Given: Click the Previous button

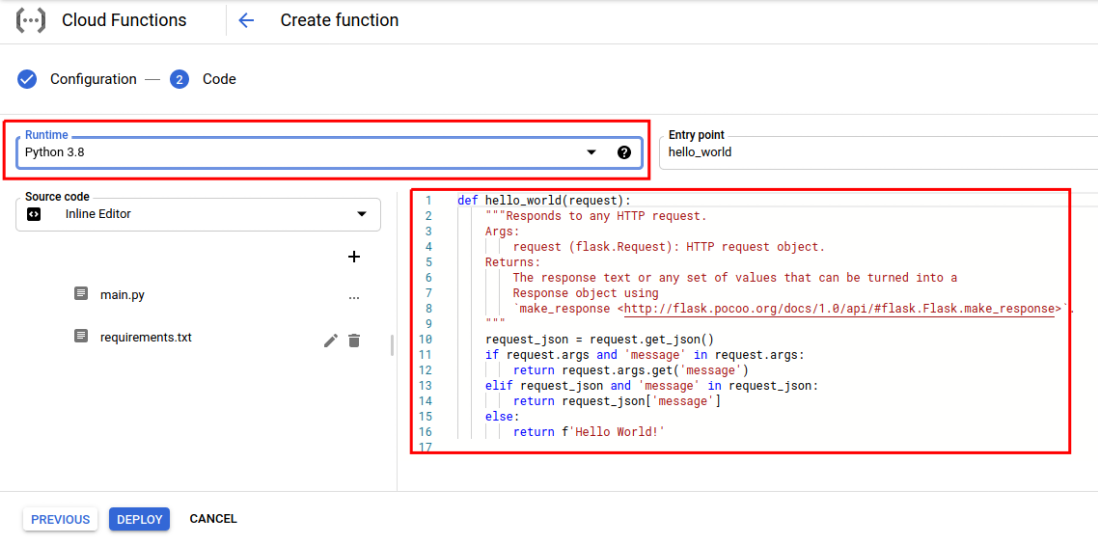Looking at the screenshot, I should tap(60, 519).
